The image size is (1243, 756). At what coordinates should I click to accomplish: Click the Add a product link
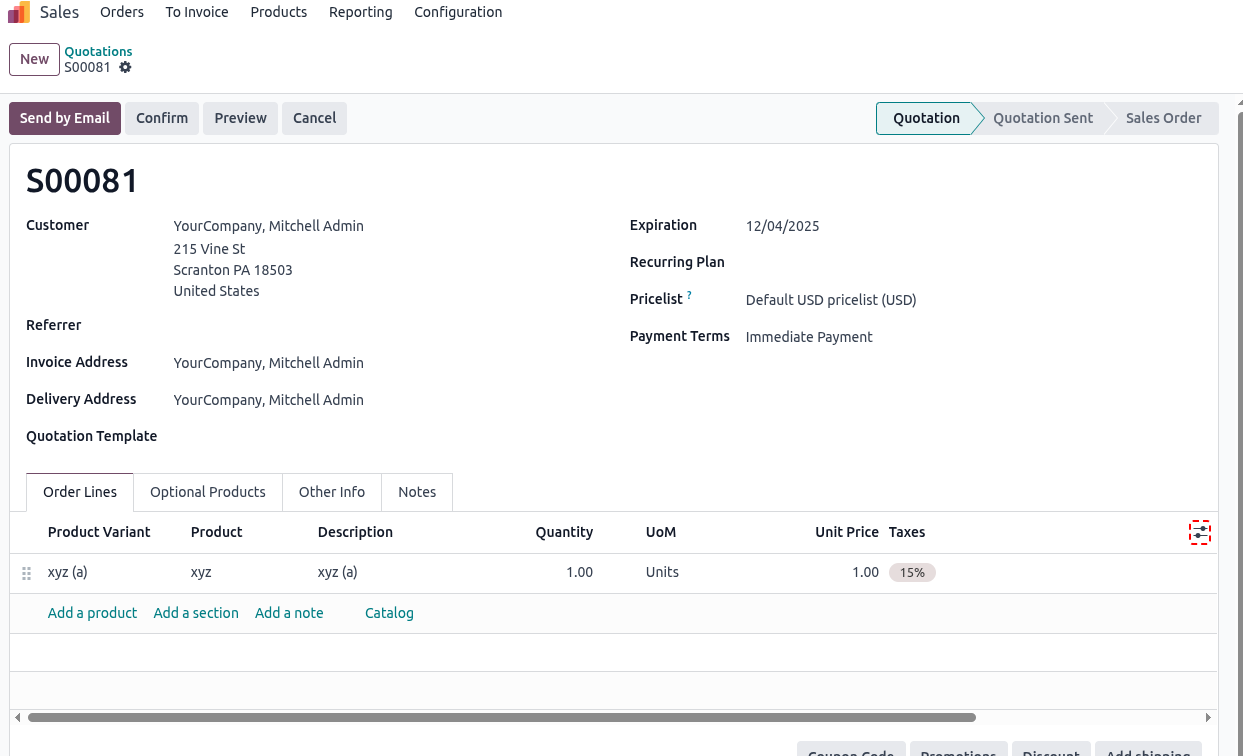(x=92, y=613)
